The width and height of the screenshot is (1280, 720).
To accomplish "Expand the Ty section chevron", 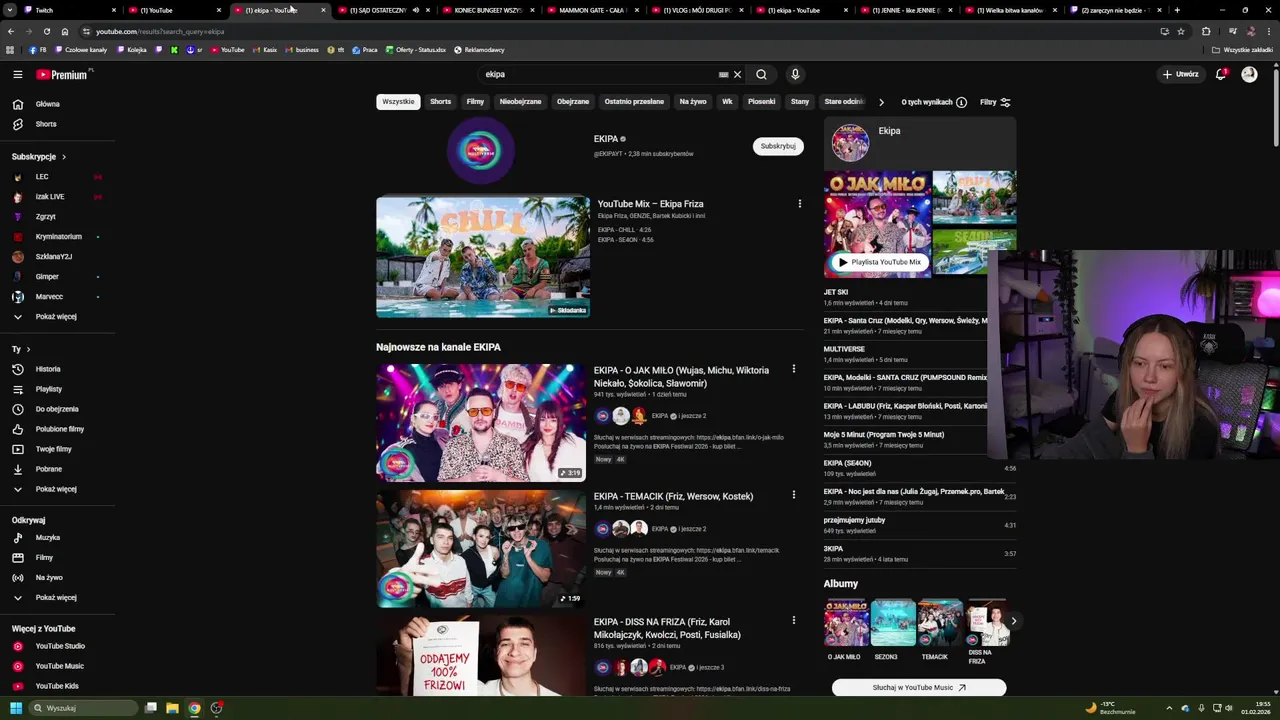I will point(28,349).
